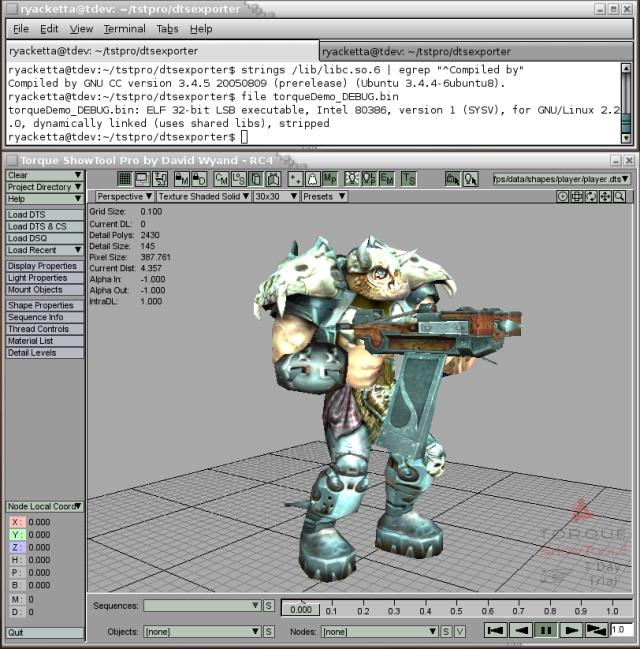The height and width of the screenshot is (649, 640).
Task: Toggle the shining light bulb icon
Action: click(x=351, y=179)
